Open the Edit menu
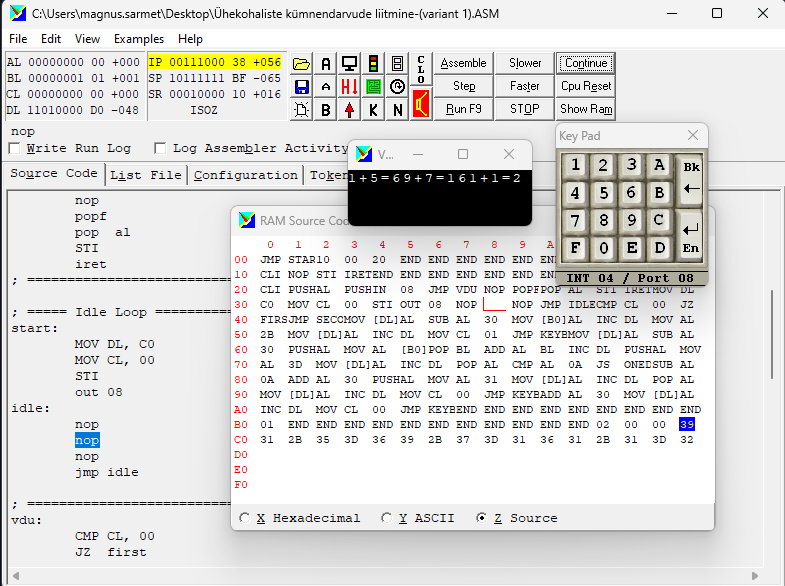 [51, 39]
